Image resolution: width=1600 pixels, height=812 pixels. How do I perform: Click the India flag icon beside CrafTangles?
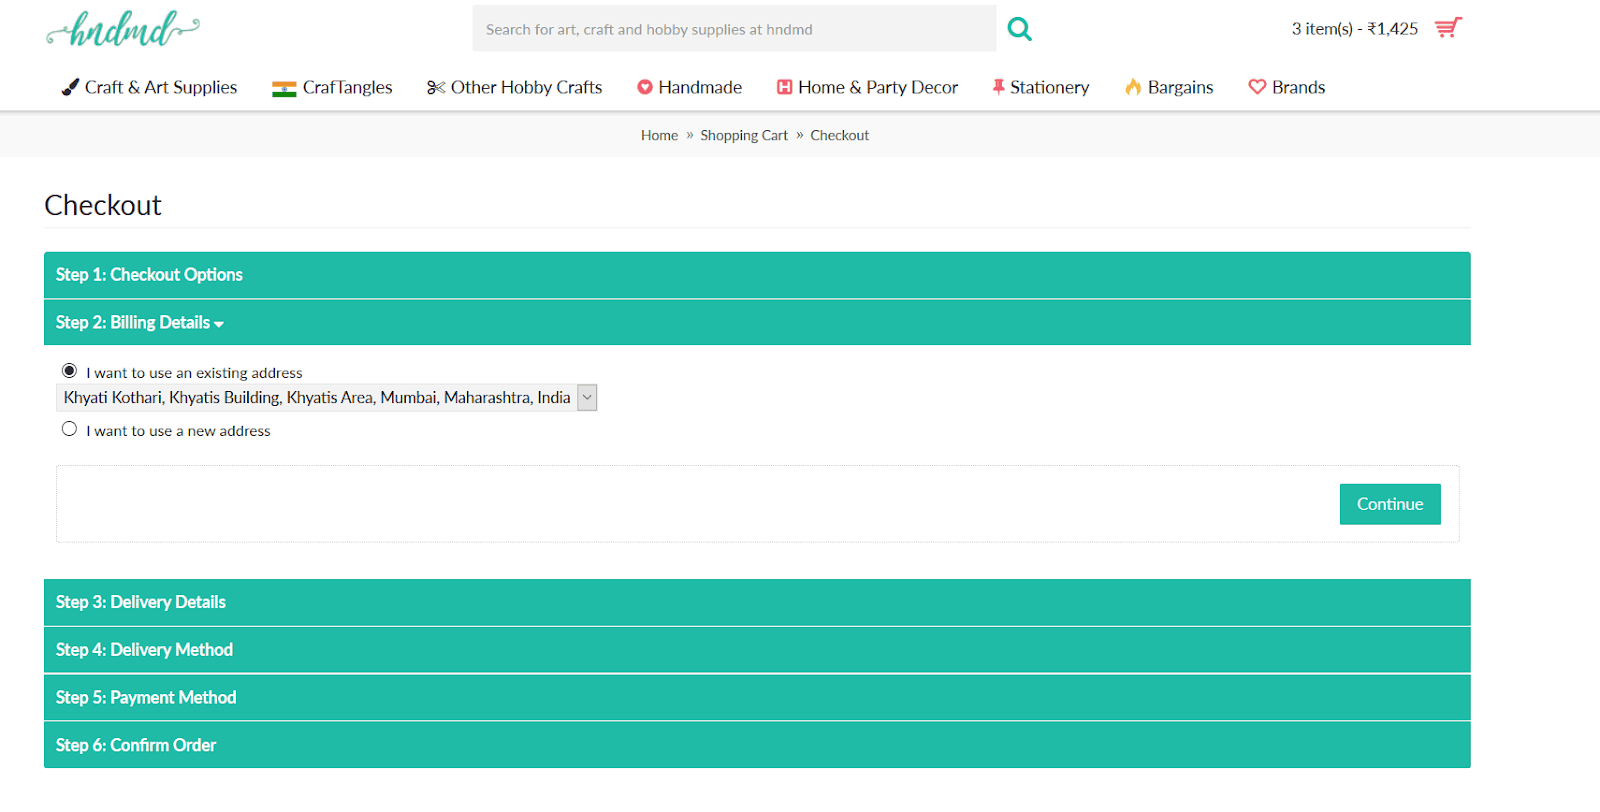point(284,88)
